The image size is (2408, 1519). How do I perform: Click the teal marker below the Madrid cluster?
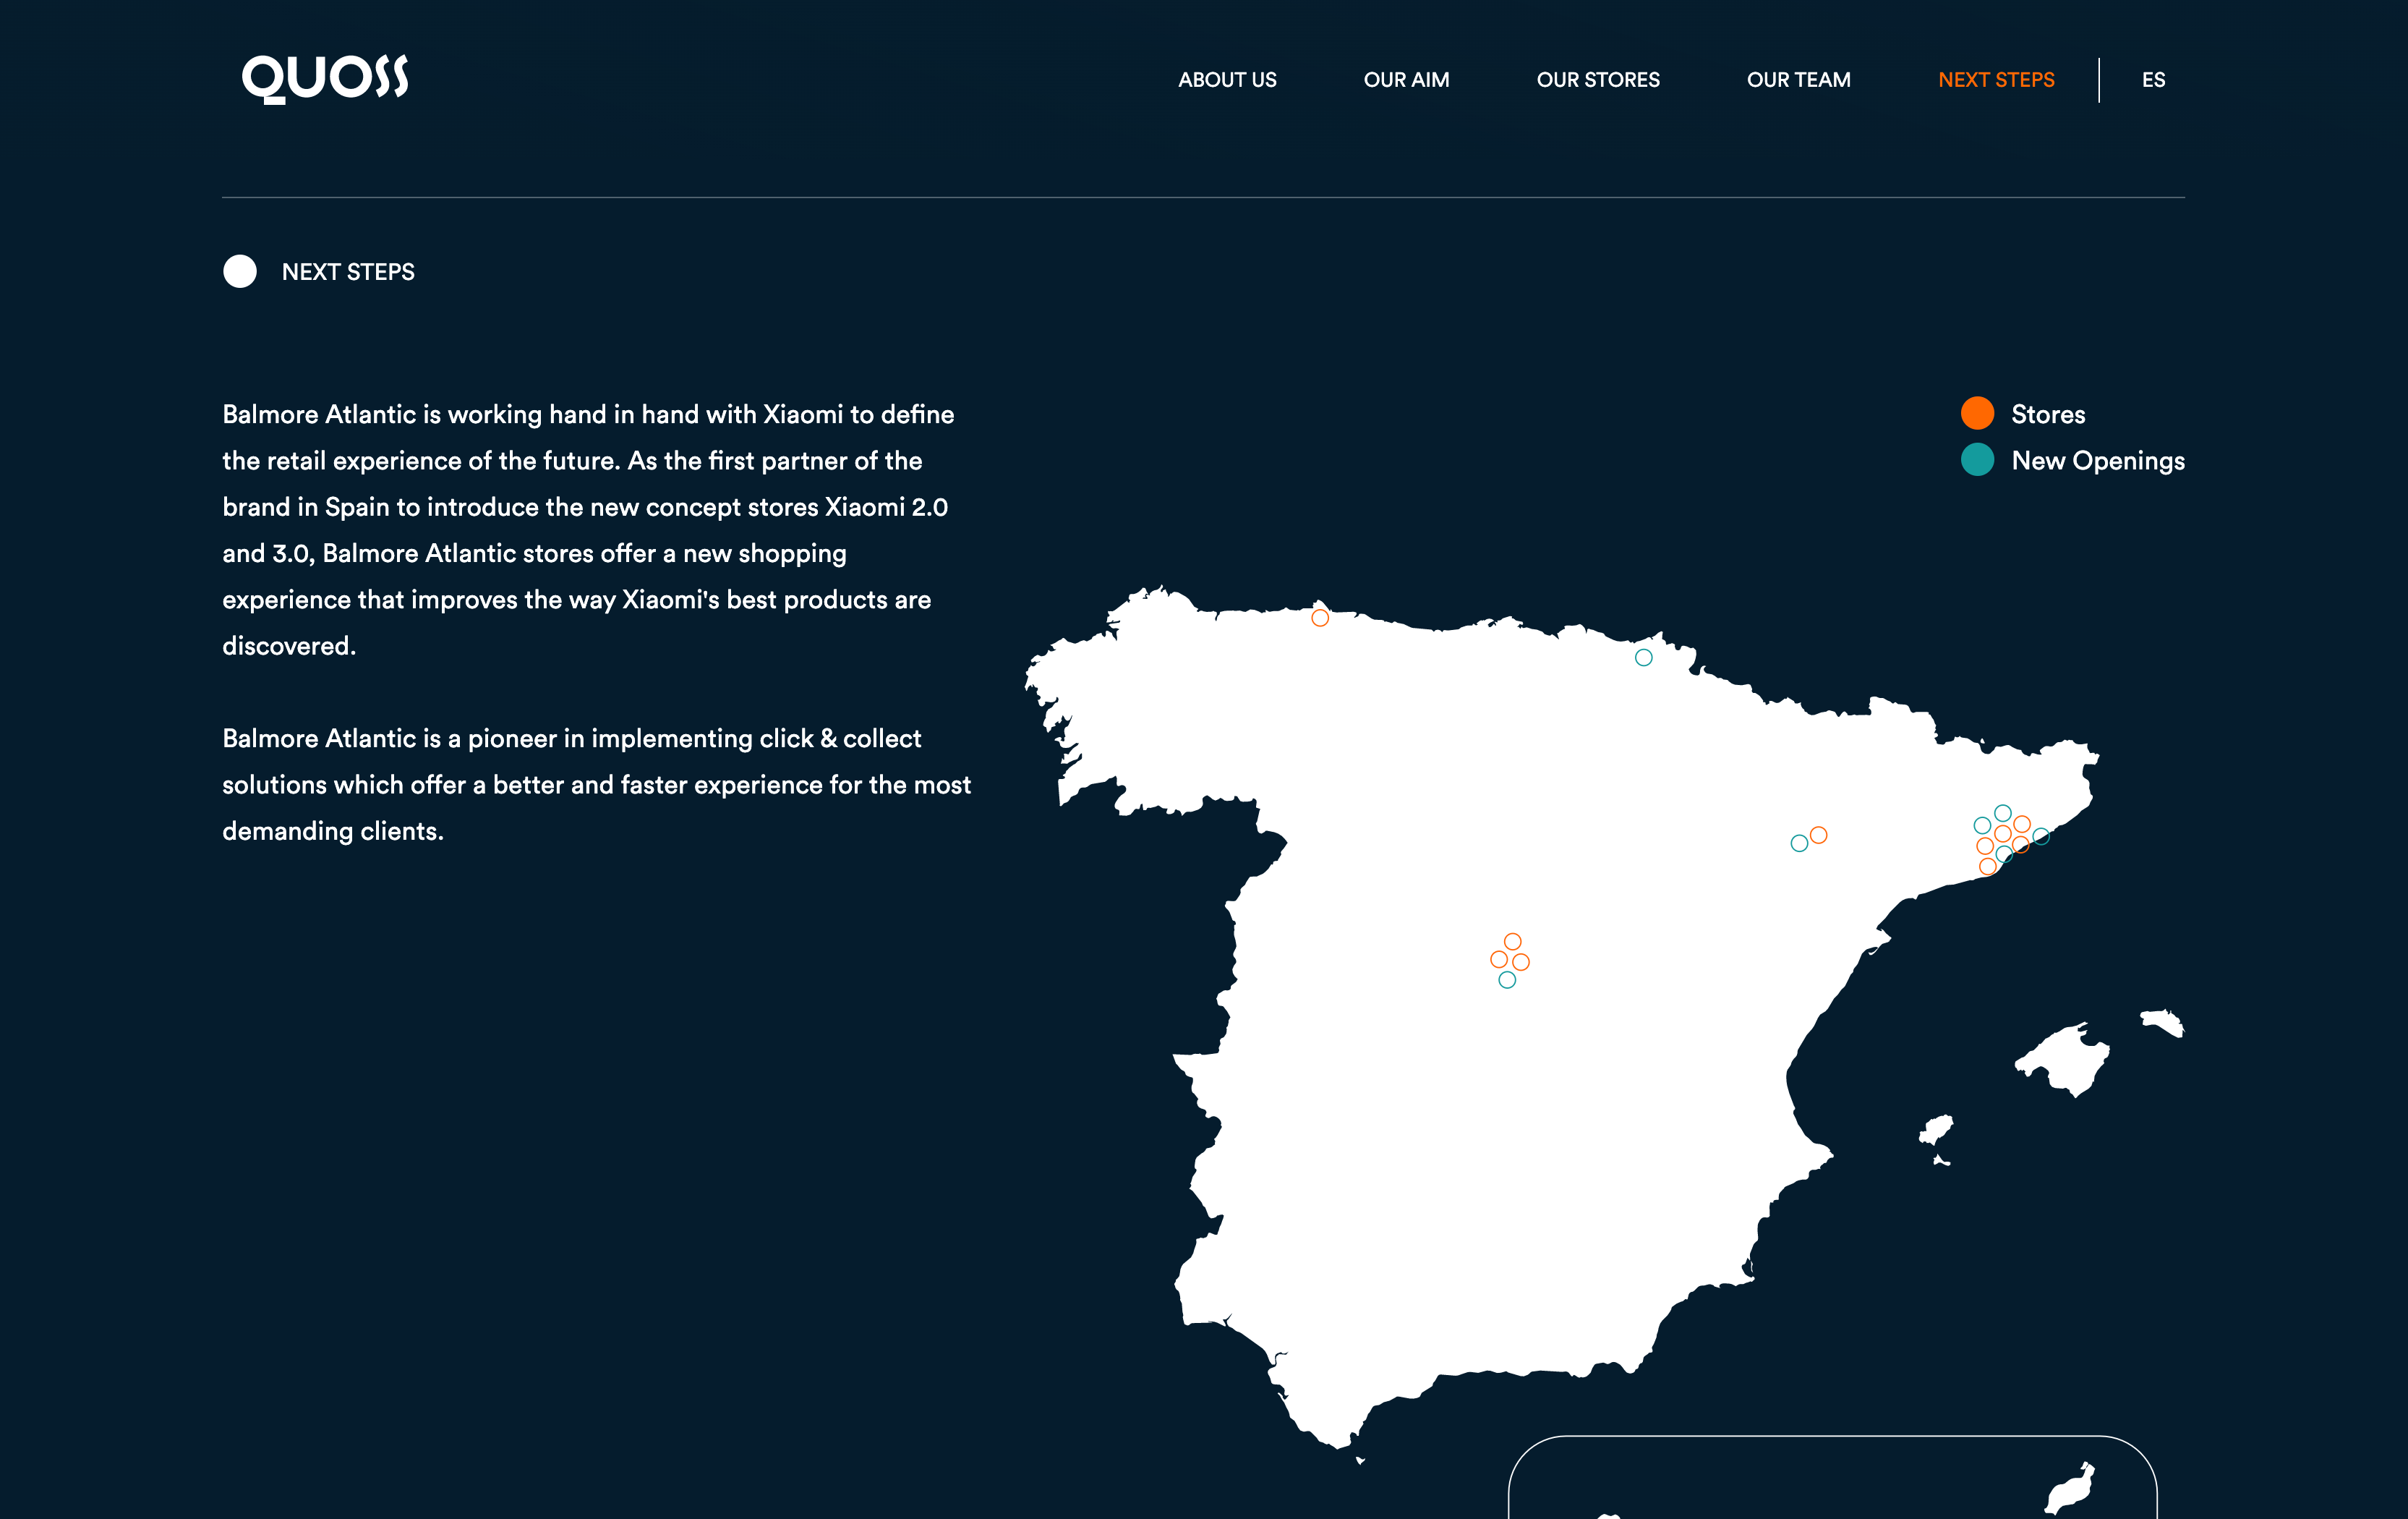click(x=1507, y=980)
